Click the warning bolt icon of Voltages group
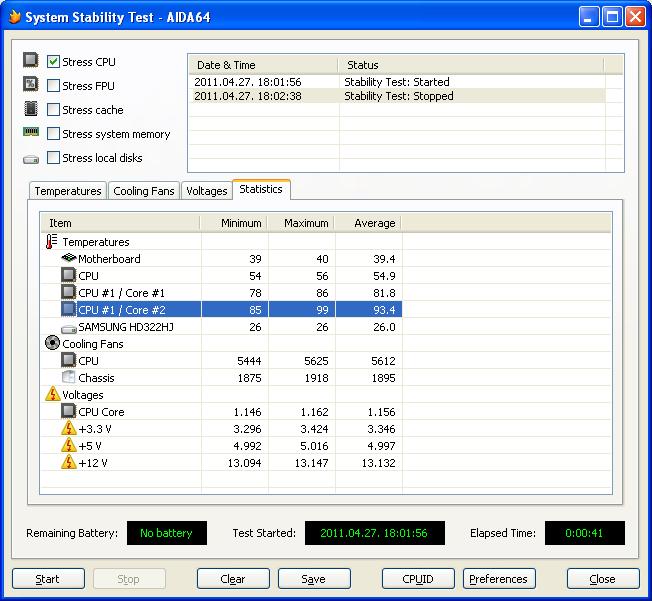652x601 pixels. click(x=52, y=394)
